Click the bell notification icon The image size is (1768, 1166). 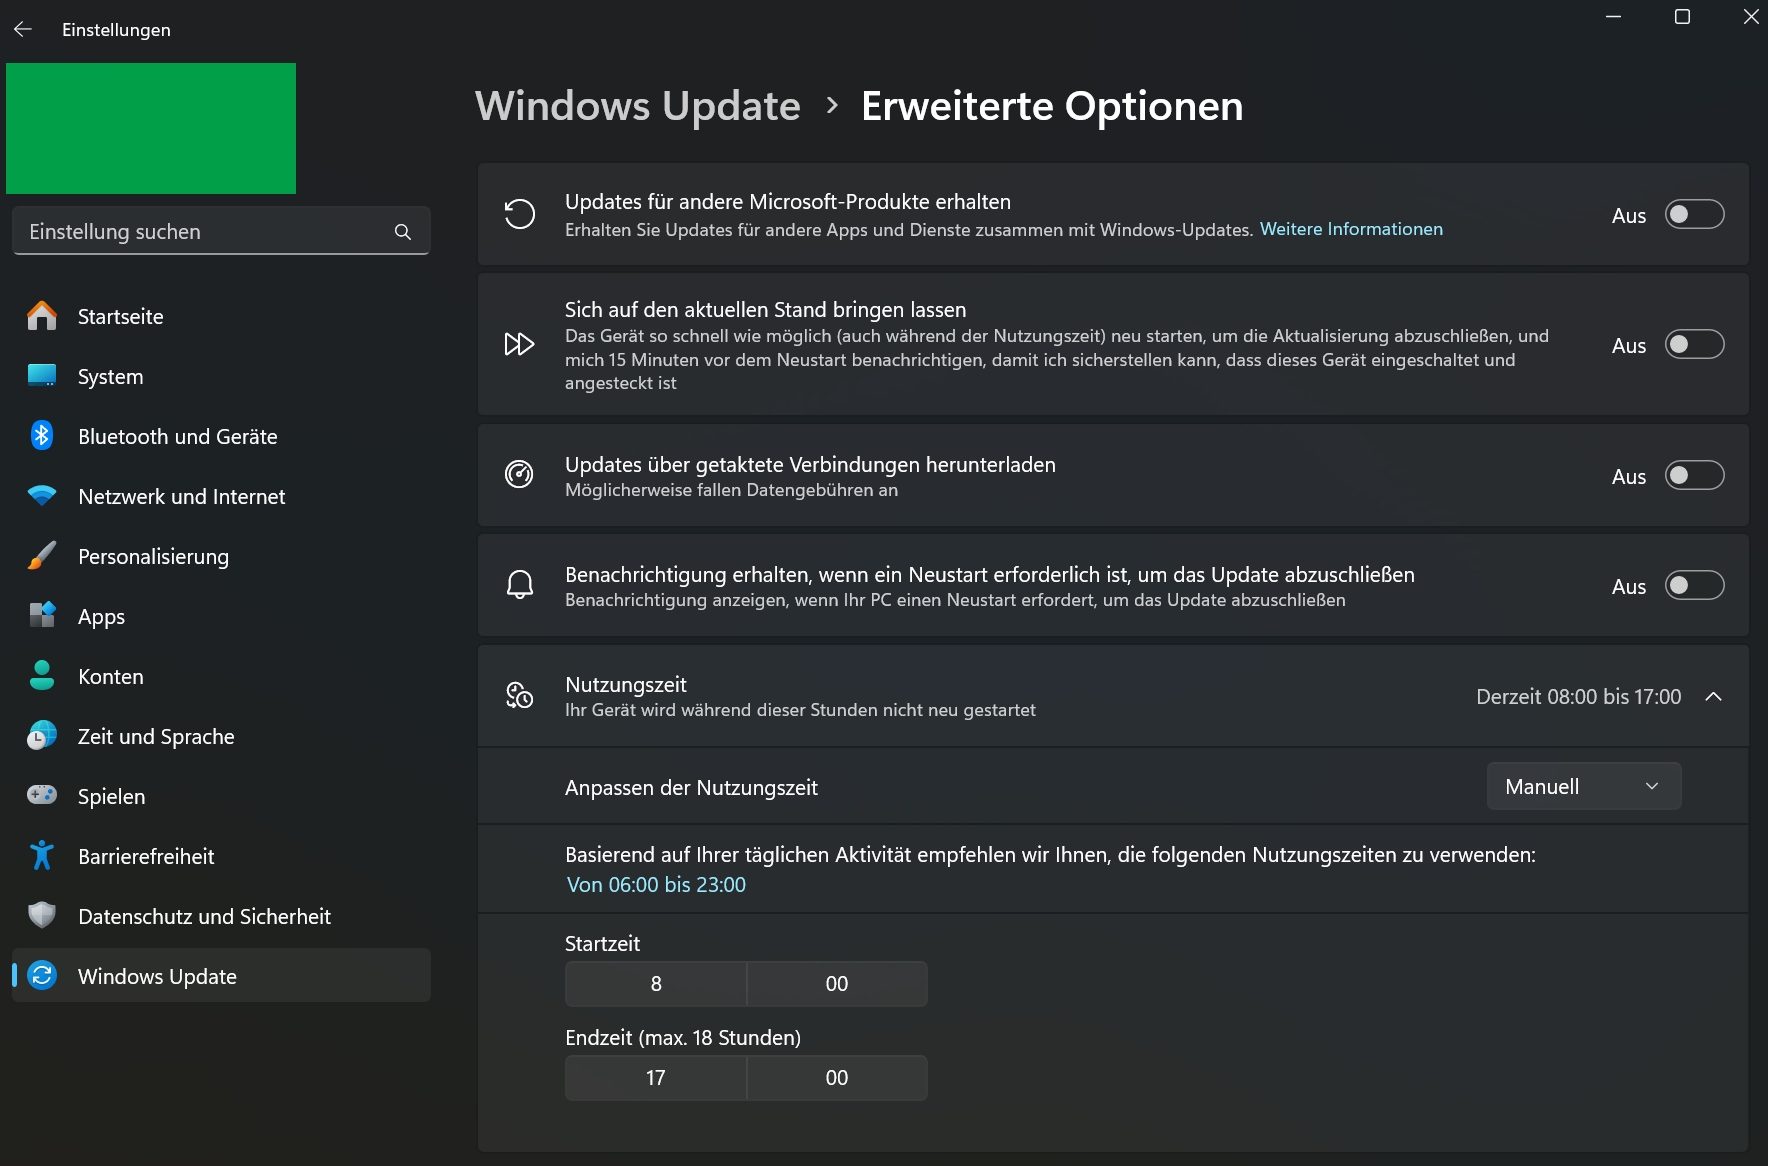click(520, 585)
